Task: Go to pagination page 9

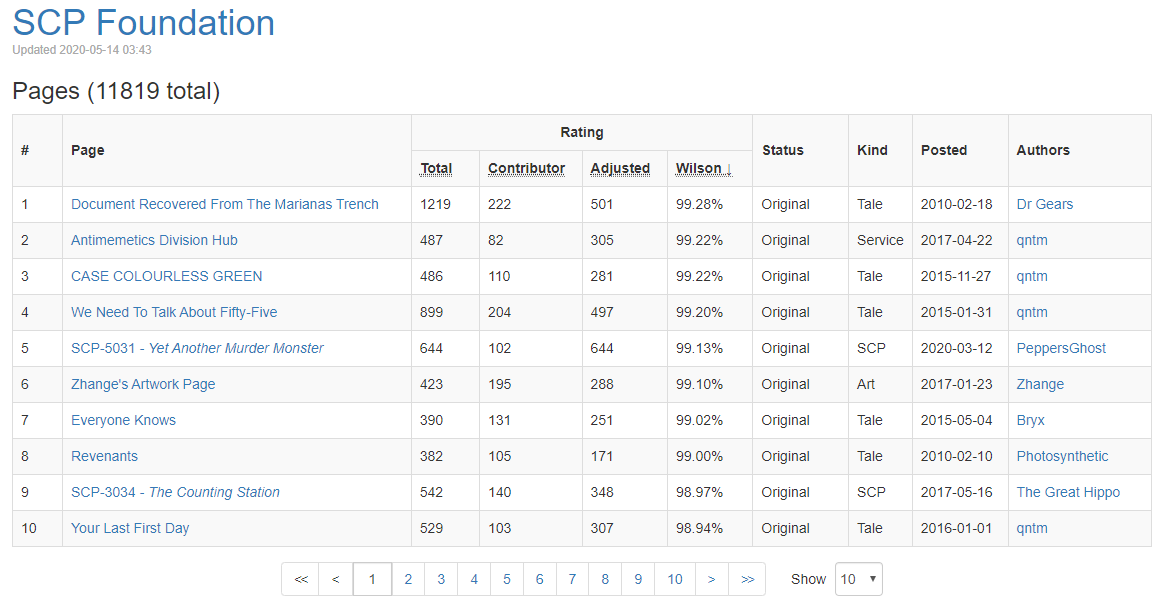Action: click(638, 579)
